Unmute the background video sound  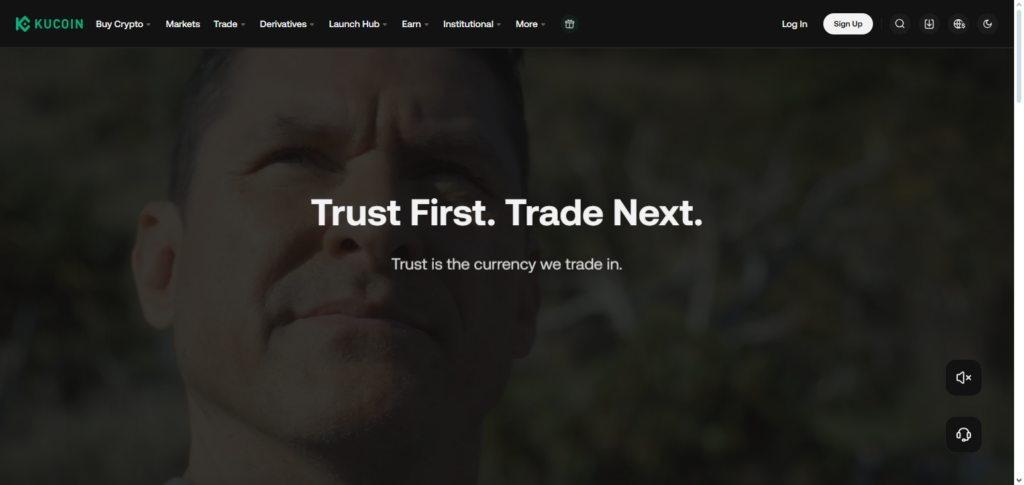[963, 377]
